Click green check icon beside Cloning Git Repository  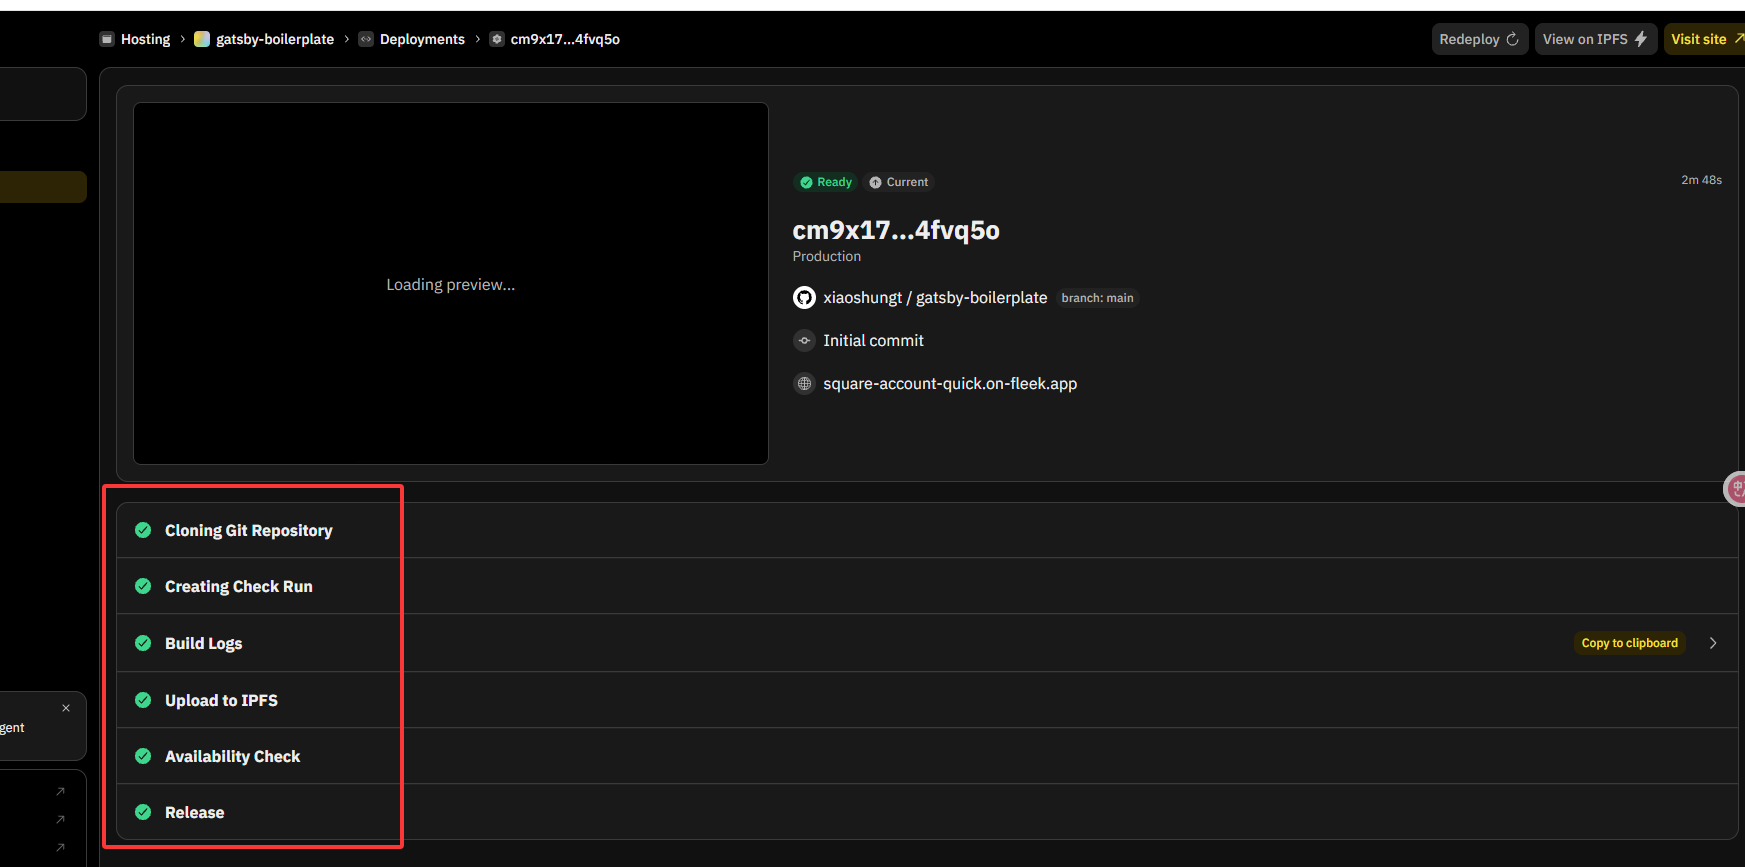point(143,530)
